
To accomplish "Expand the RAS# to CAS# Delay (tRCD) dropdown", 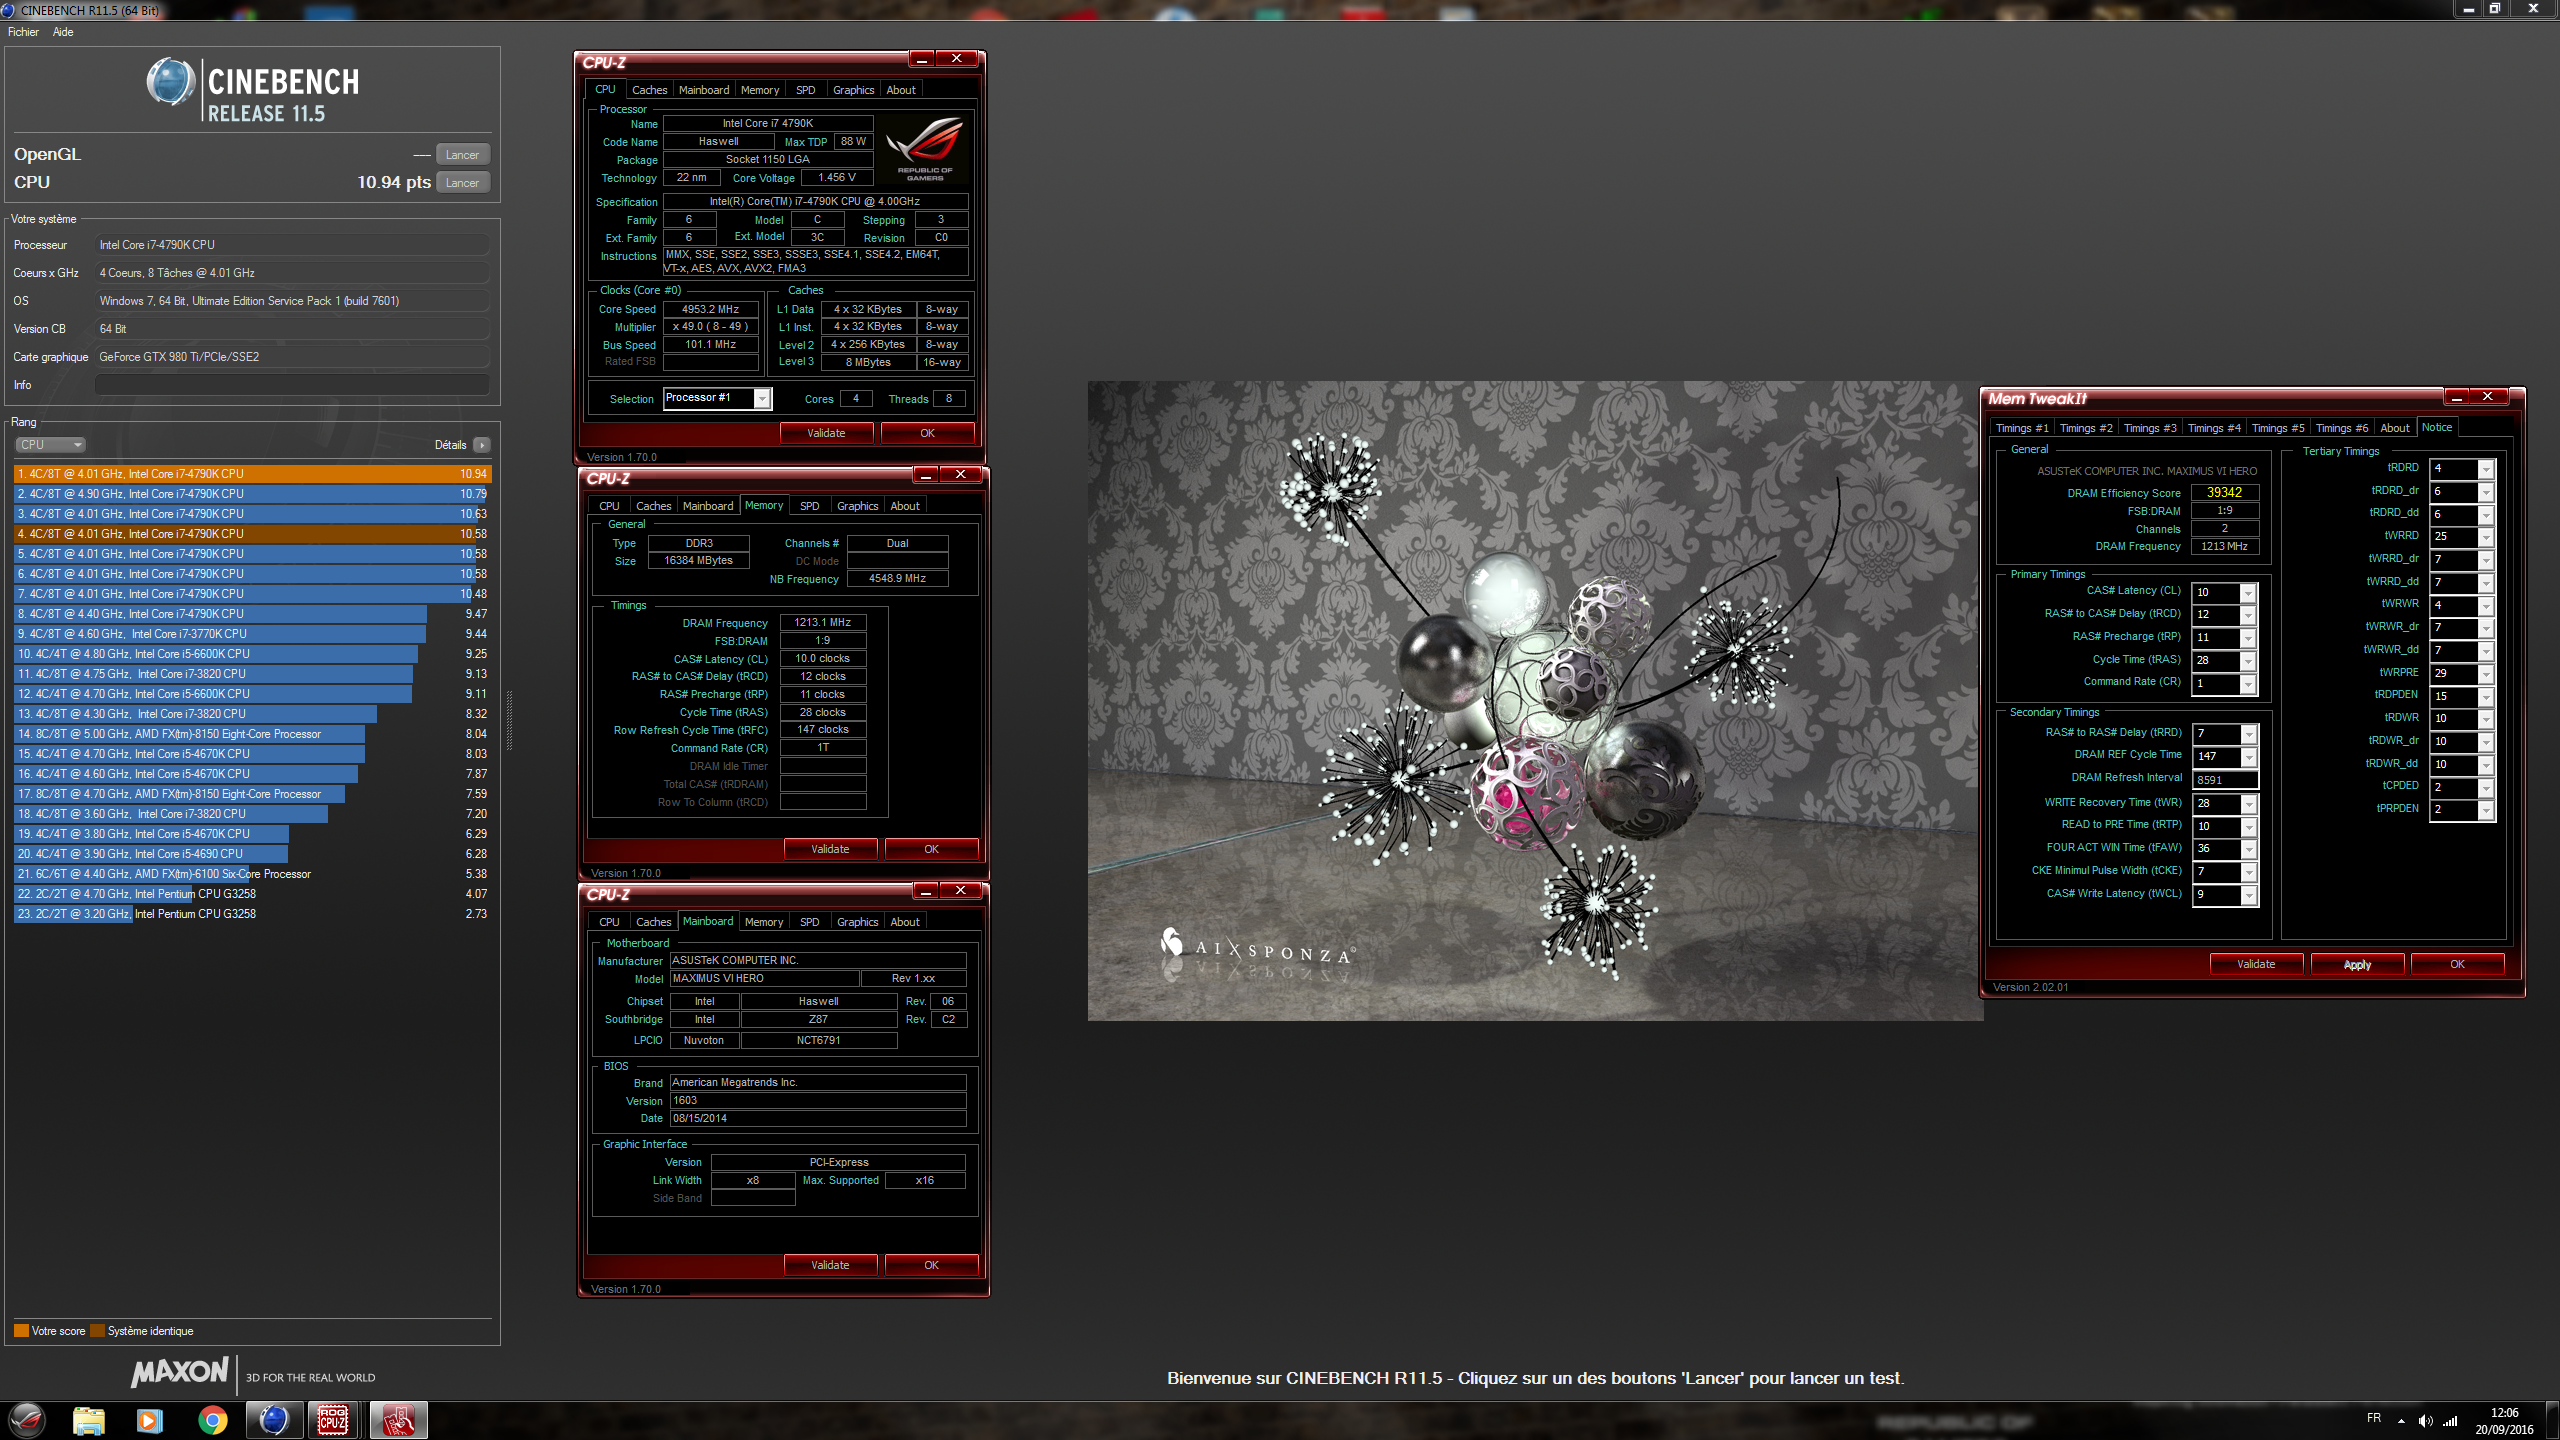I will [2248, 616].
